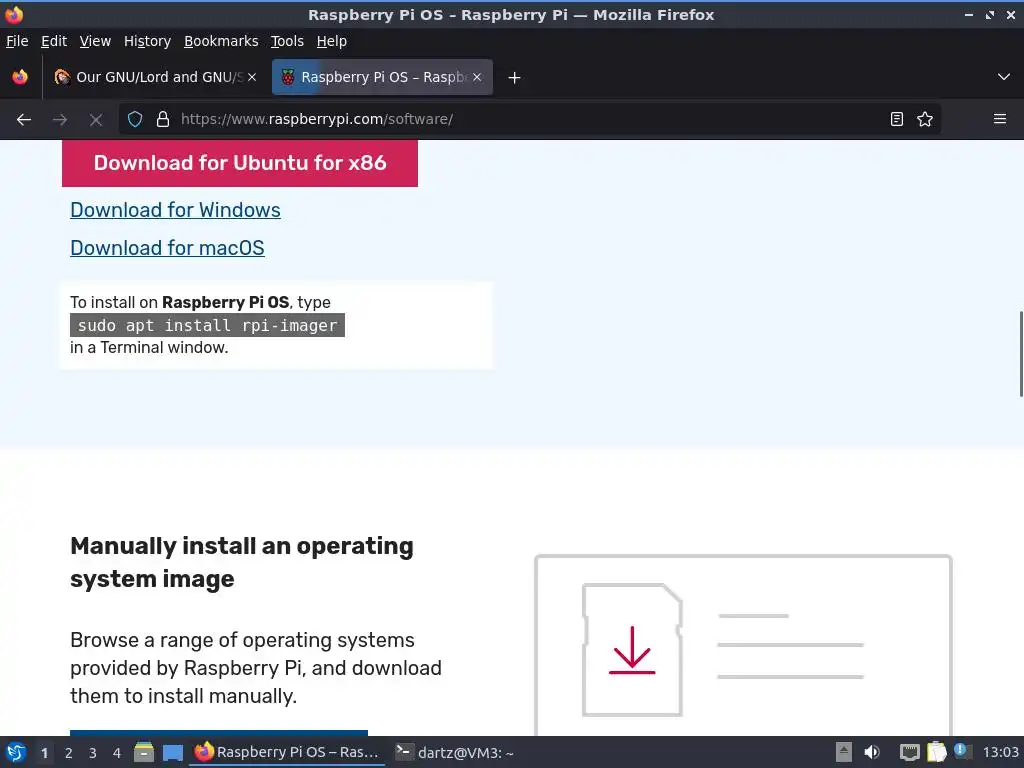Toggle reader view
The image size is (1024, 768).
[897, 119]
